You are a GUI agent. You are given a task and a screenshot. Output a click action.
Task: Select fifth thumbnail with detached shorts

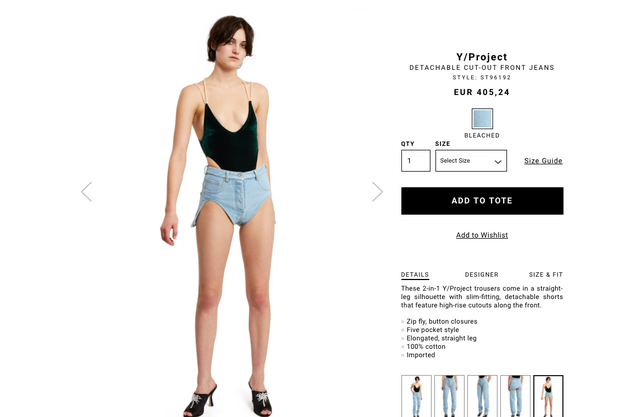point(548,396)
